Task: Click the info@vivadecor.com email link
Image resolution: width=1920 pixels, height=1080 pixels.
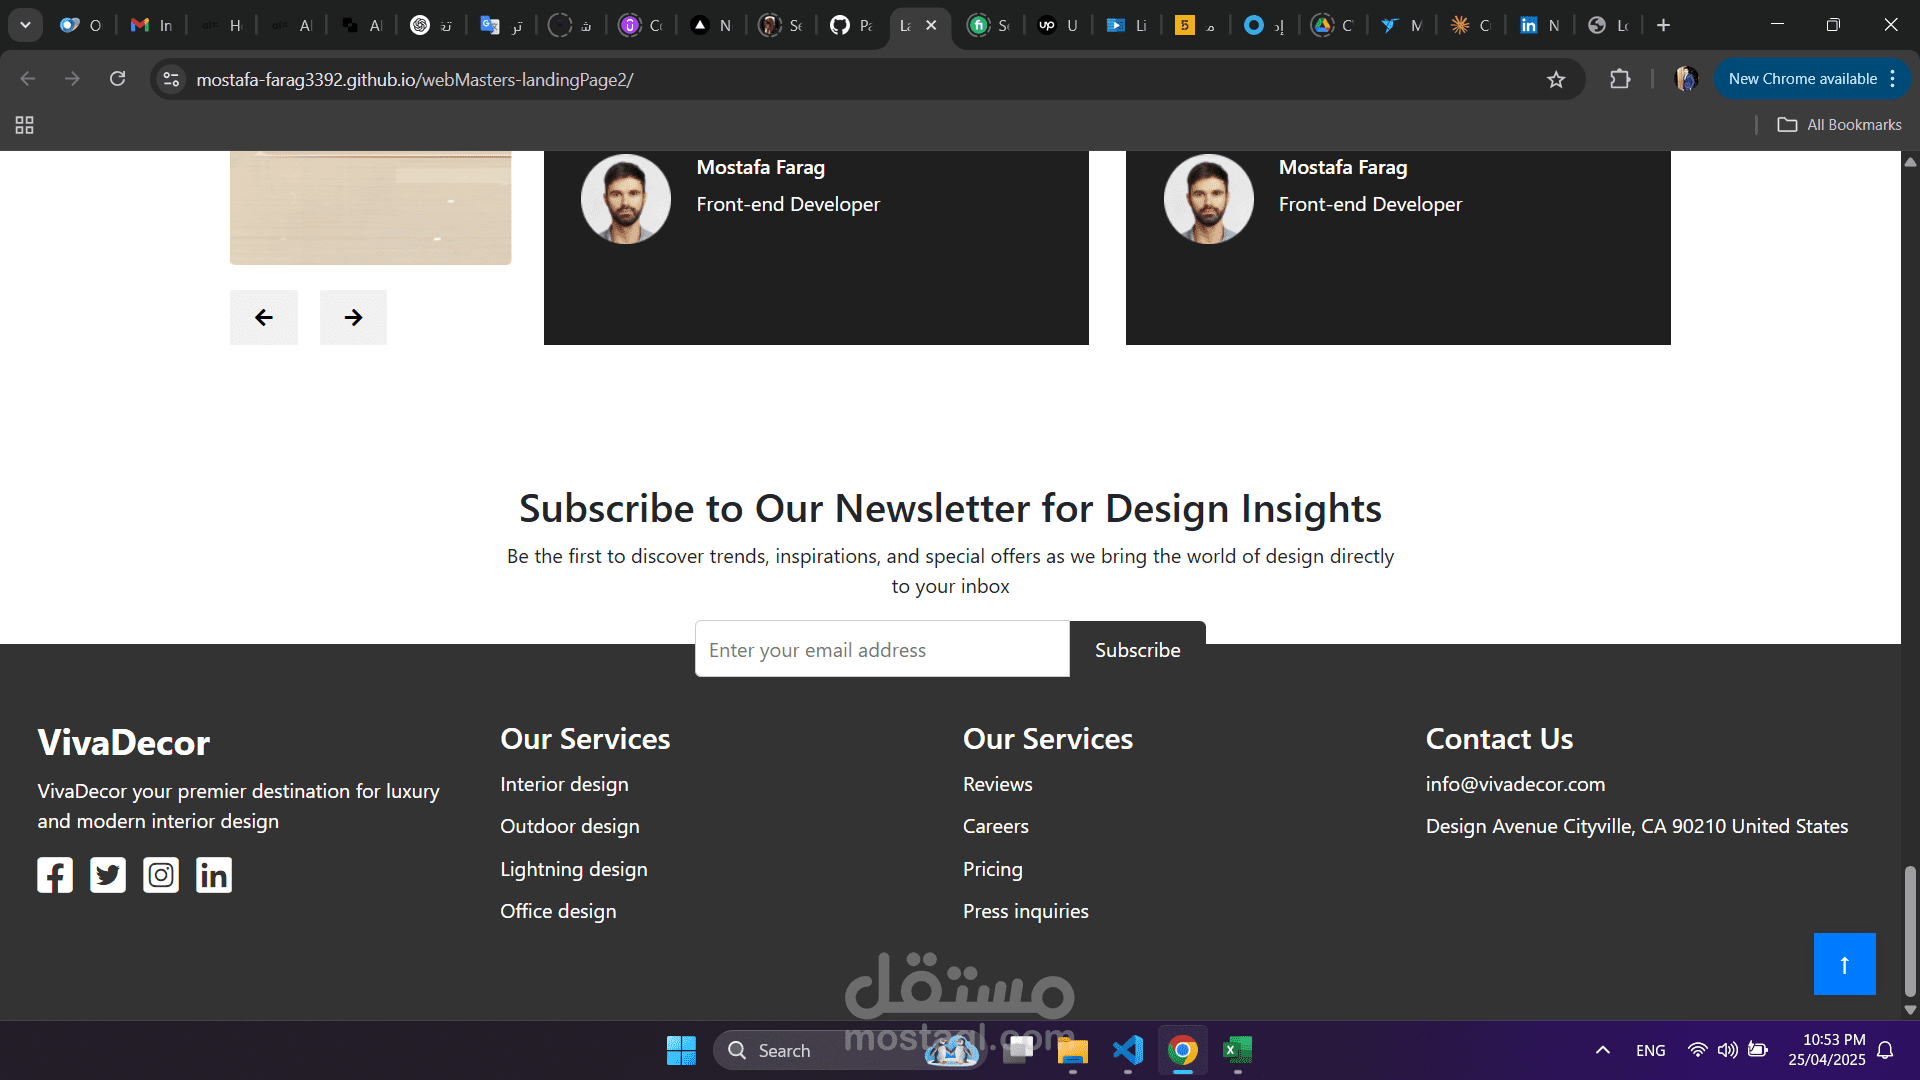Action: 1515,784
